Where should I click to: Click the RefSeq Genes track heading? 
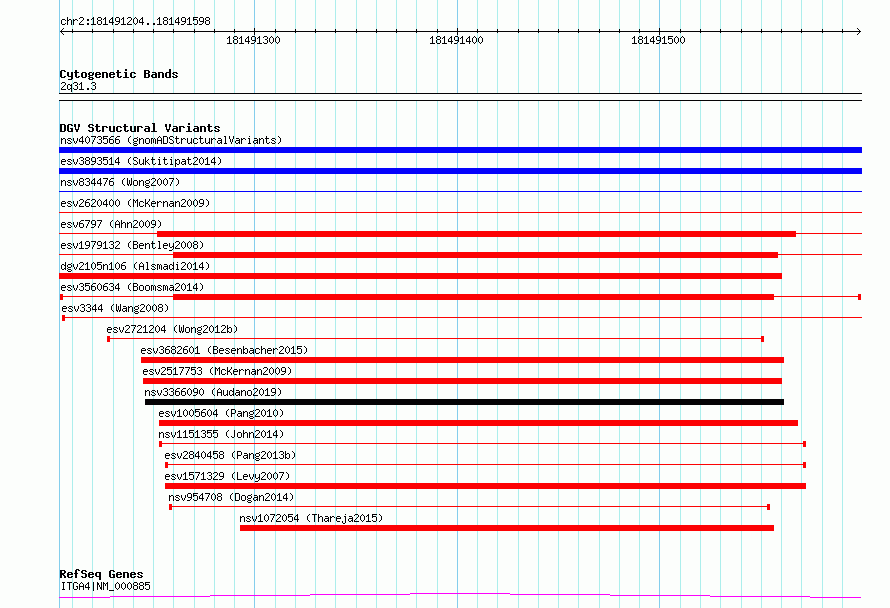coord(101,574)
